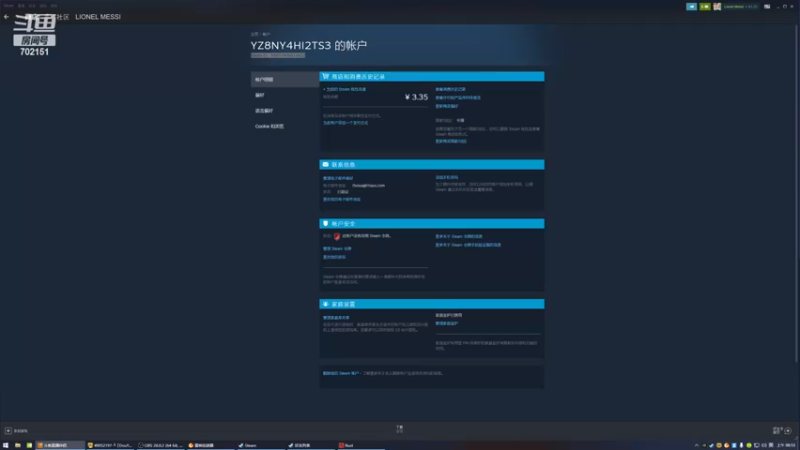This screenshot has height=450, width=800.
Task: Open the Windows Start menu
Action: [x=6, y=445]
